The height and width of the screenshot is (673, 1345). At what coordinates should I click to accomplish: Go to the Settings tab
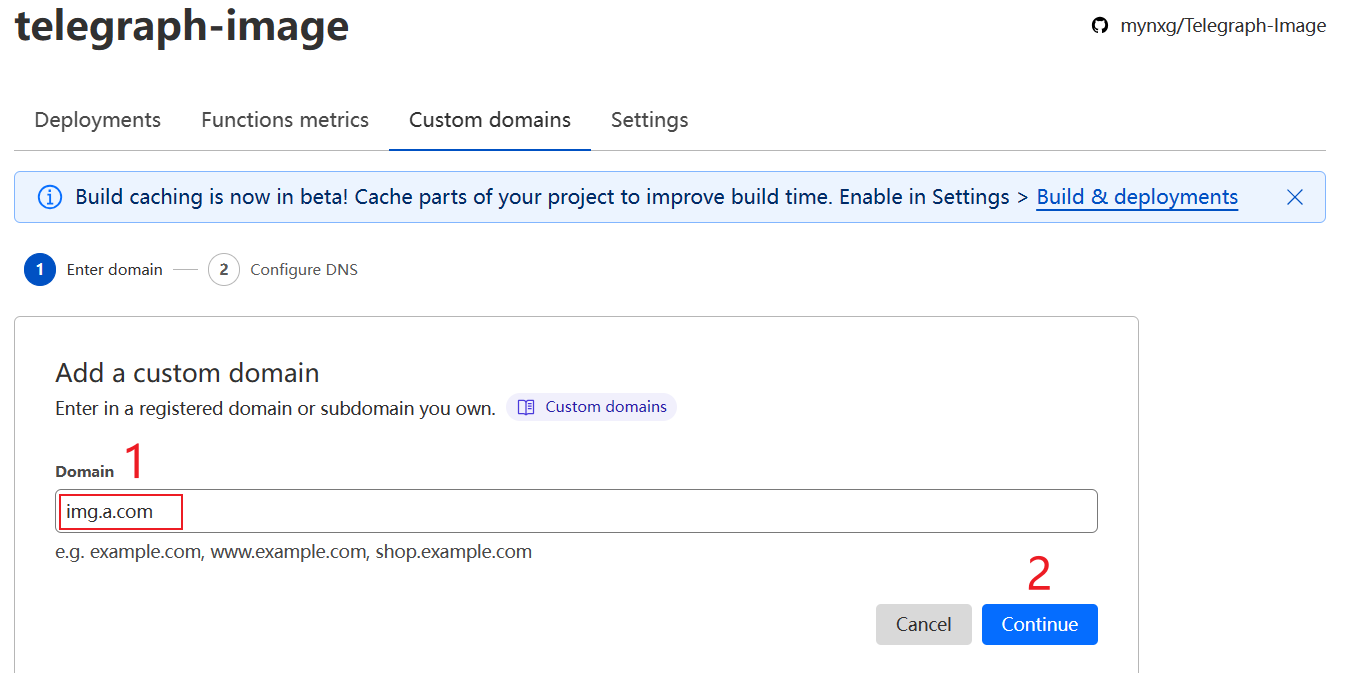[649, 120]
